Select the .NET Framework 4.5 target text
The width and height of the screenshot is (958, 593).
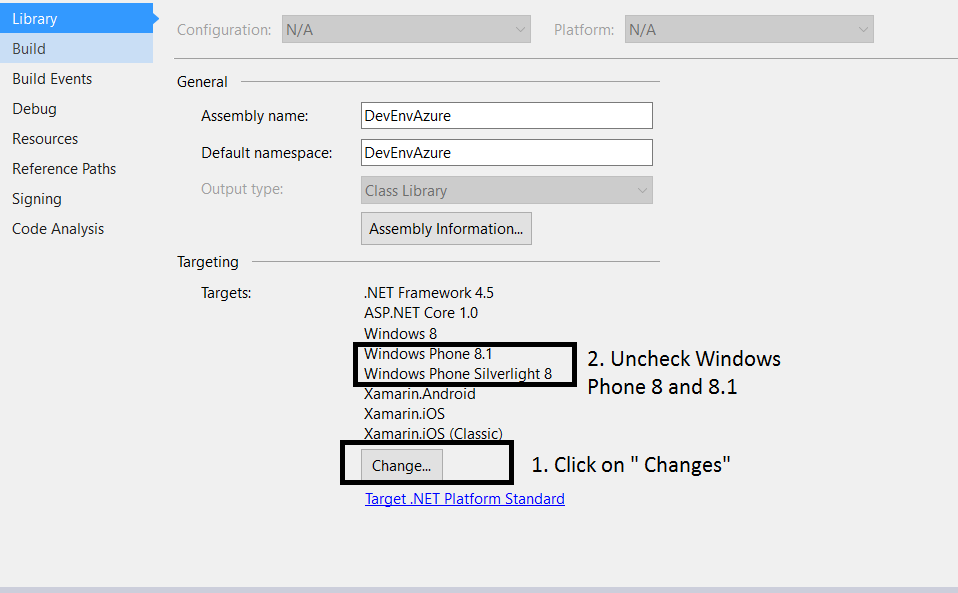pyautogui.click(x=428, y=293)
